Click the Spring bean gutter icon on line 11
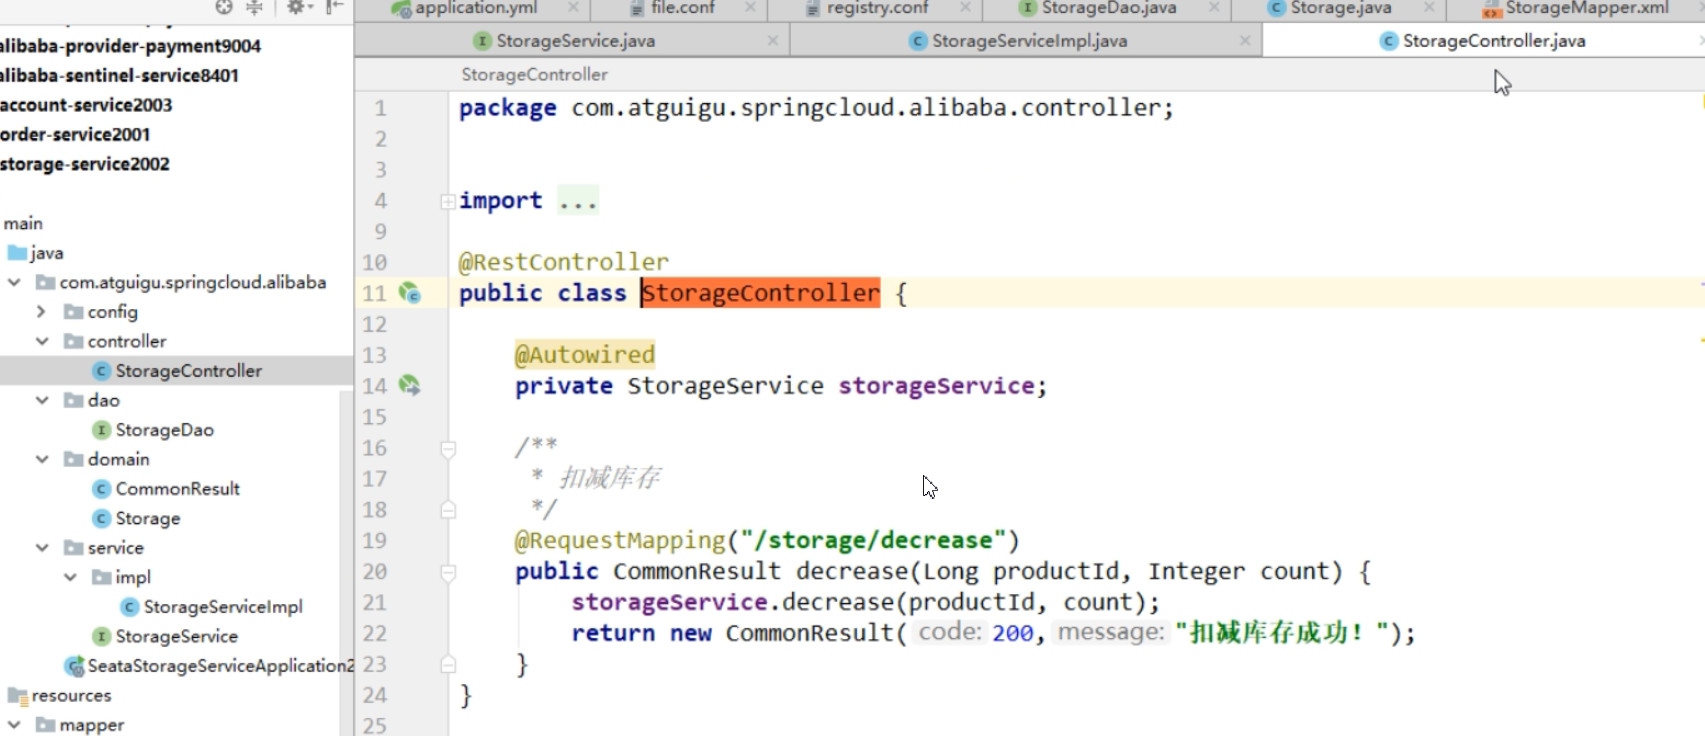Viewport: 1705px width, 736px height. [409, 293]
